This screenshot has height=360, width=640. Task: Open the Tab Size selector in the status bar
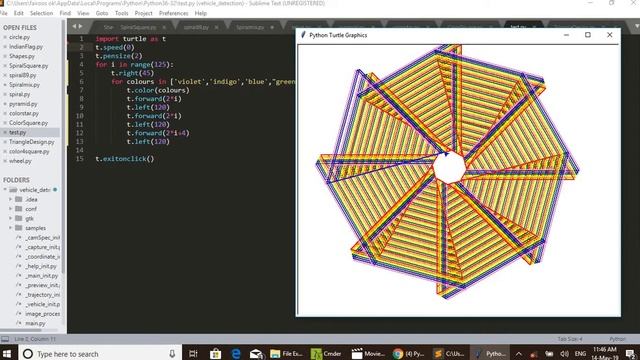[570, 339]
